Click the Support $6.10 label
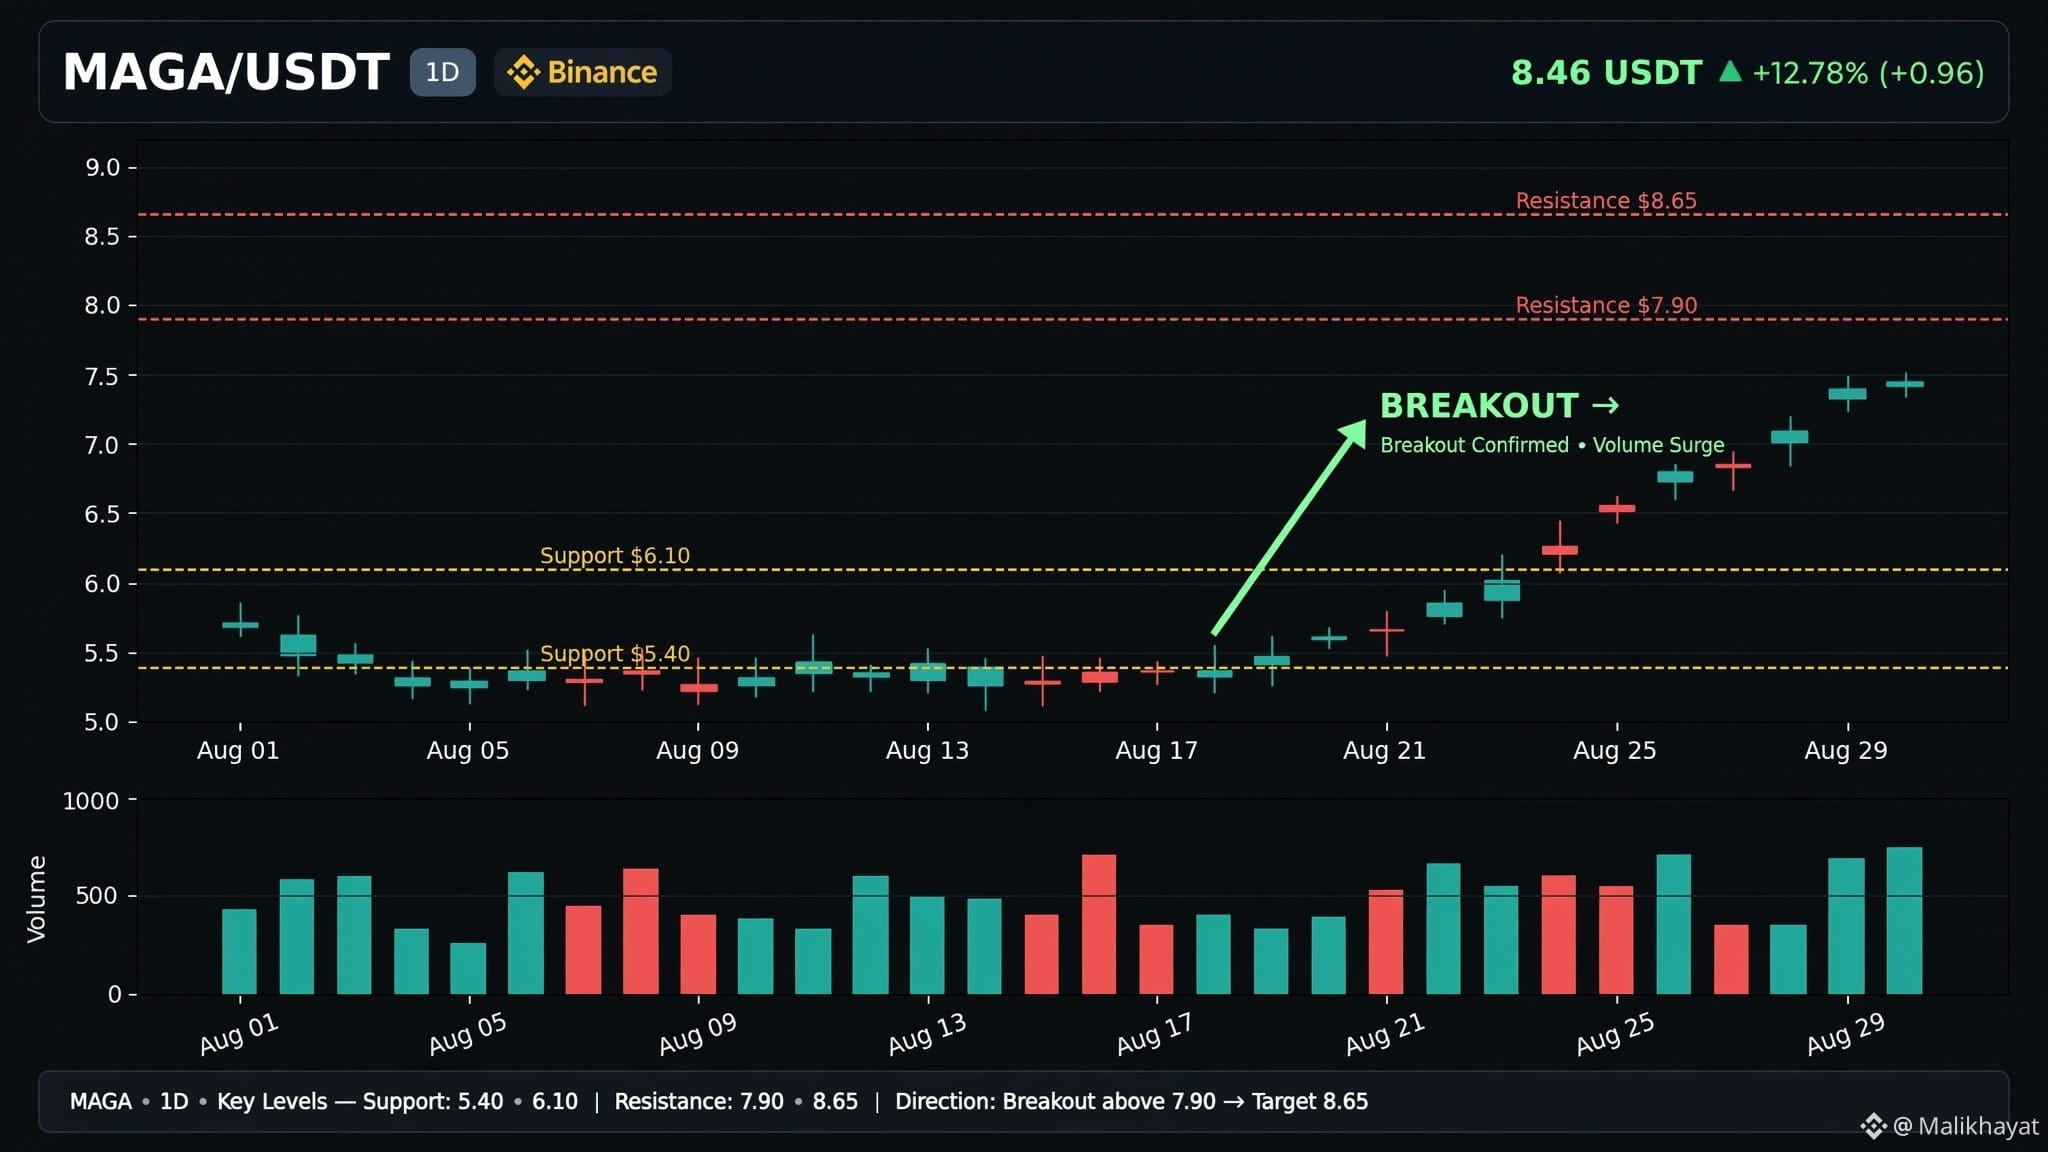This screenshot has width=2048, height=1152. (x=615, y=555)
